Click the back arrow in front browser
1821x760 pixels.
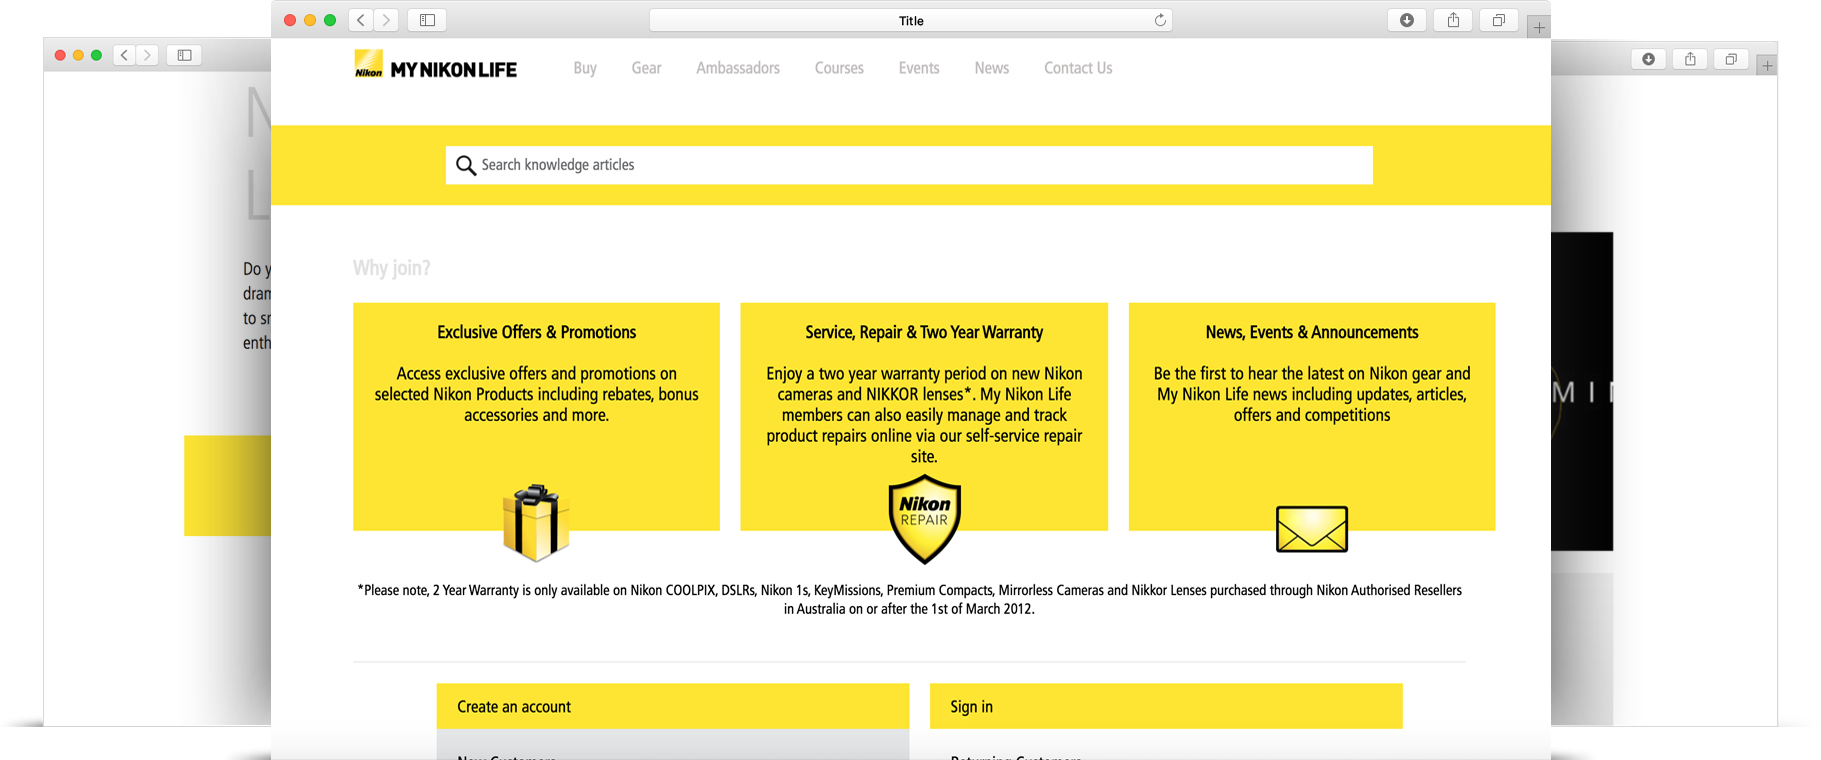[361, 20]
